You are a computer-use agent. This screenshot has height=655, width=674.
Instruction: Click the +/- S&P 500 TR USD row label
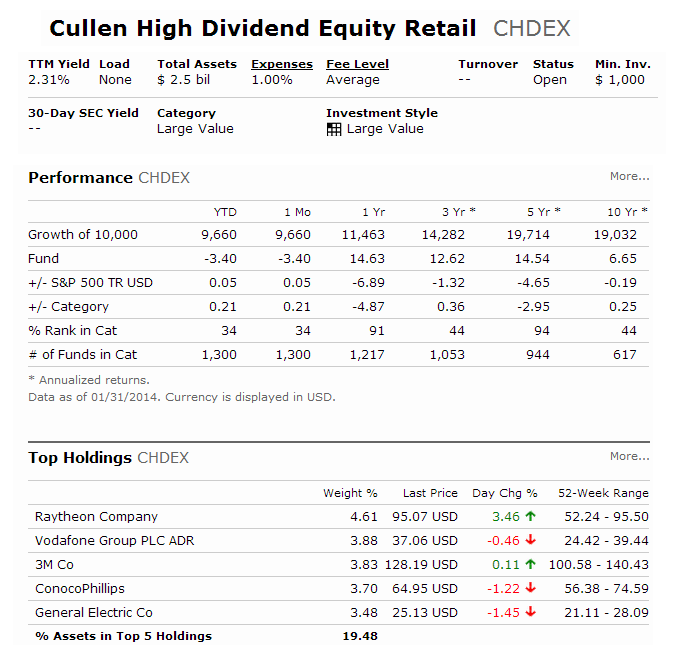coord(90,283)
